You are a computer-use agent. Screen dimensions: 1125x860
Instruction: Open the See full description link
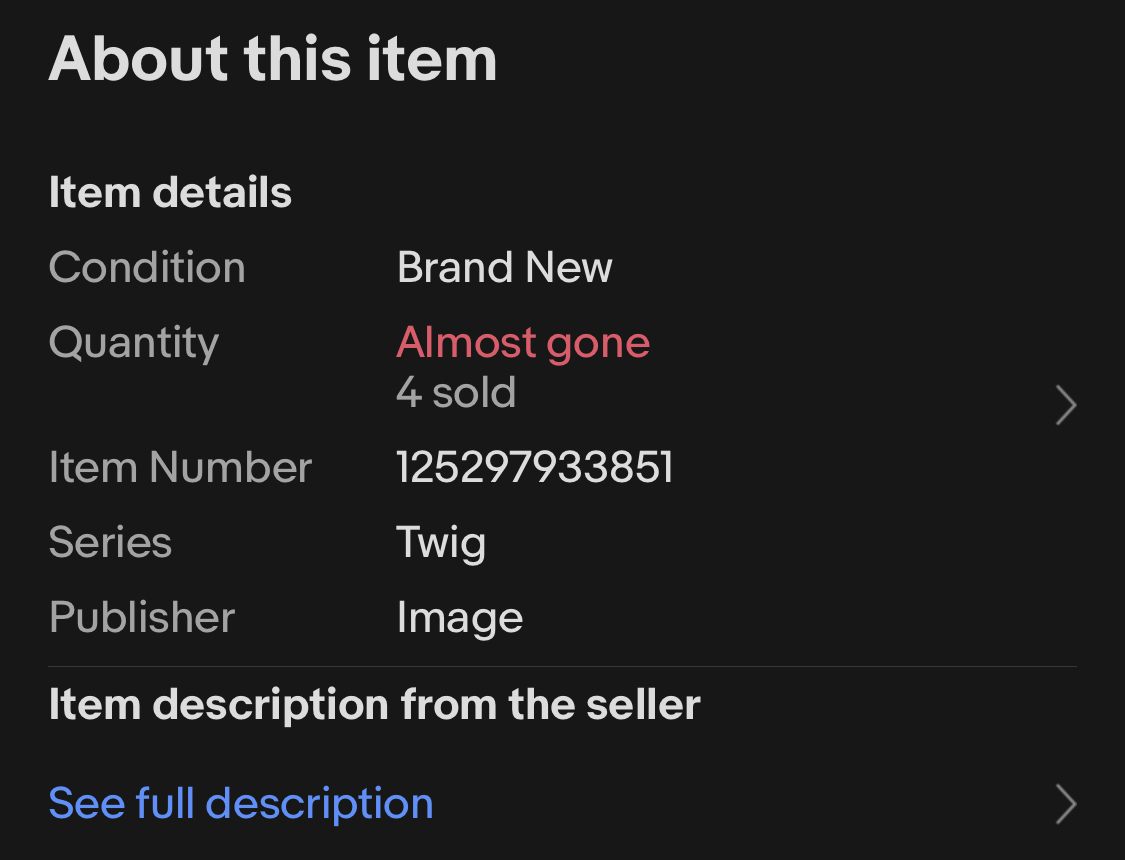click(241, 804)
